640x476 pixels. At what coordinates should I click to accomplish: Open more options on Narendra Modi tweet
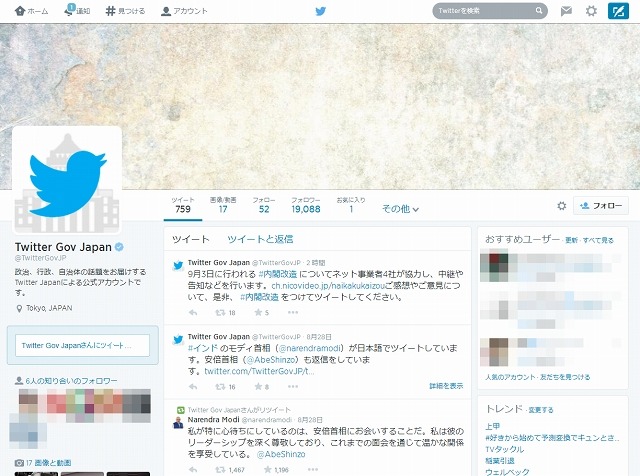tap(313, 469)
